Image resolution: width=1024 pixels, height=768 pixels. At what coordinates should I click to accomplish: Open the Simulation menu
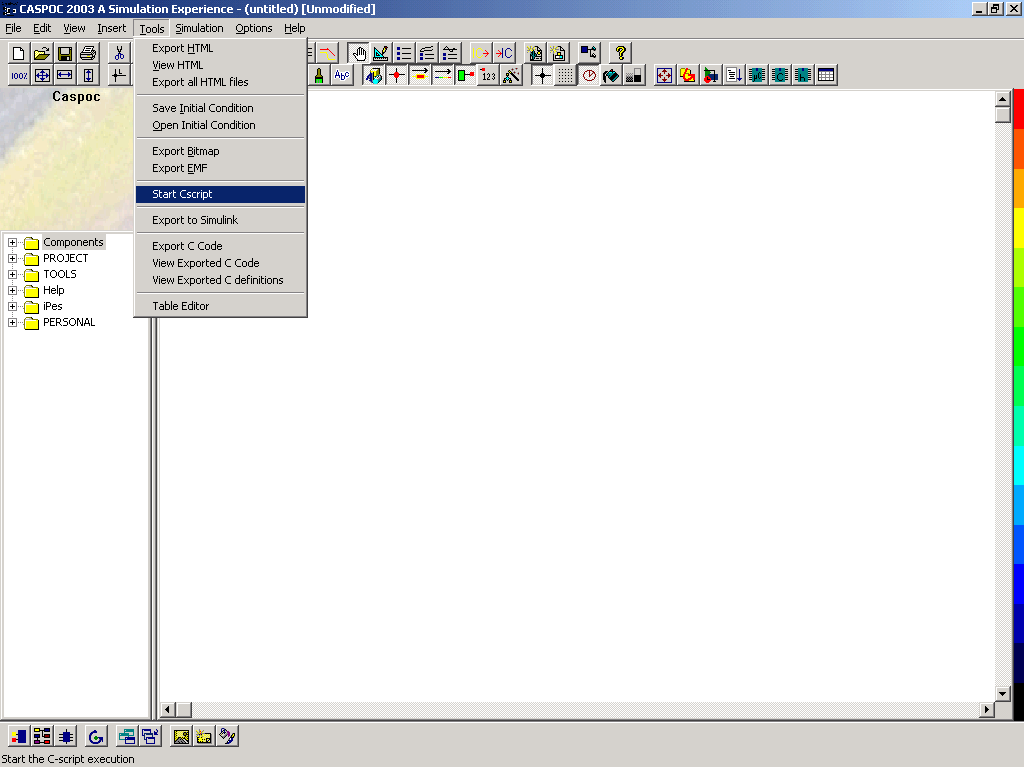(x=199, y=28)
